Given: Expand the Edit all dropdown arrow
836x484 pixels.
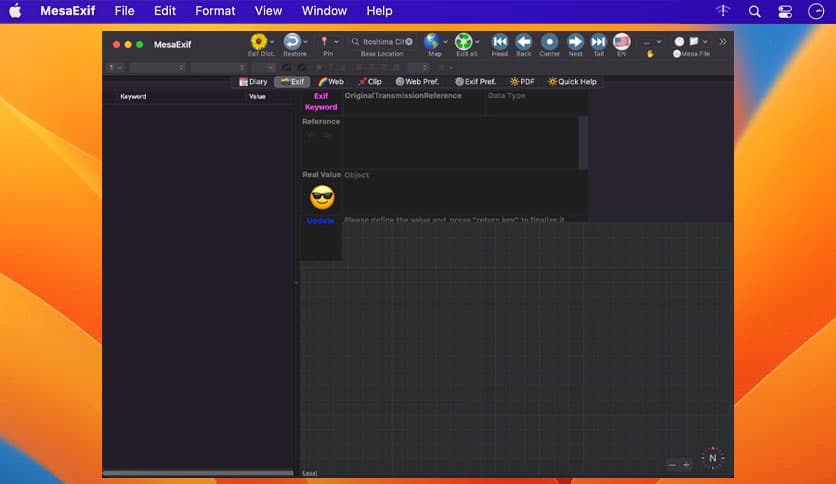Looking at the screenshot, I should (x=477, y=42).
